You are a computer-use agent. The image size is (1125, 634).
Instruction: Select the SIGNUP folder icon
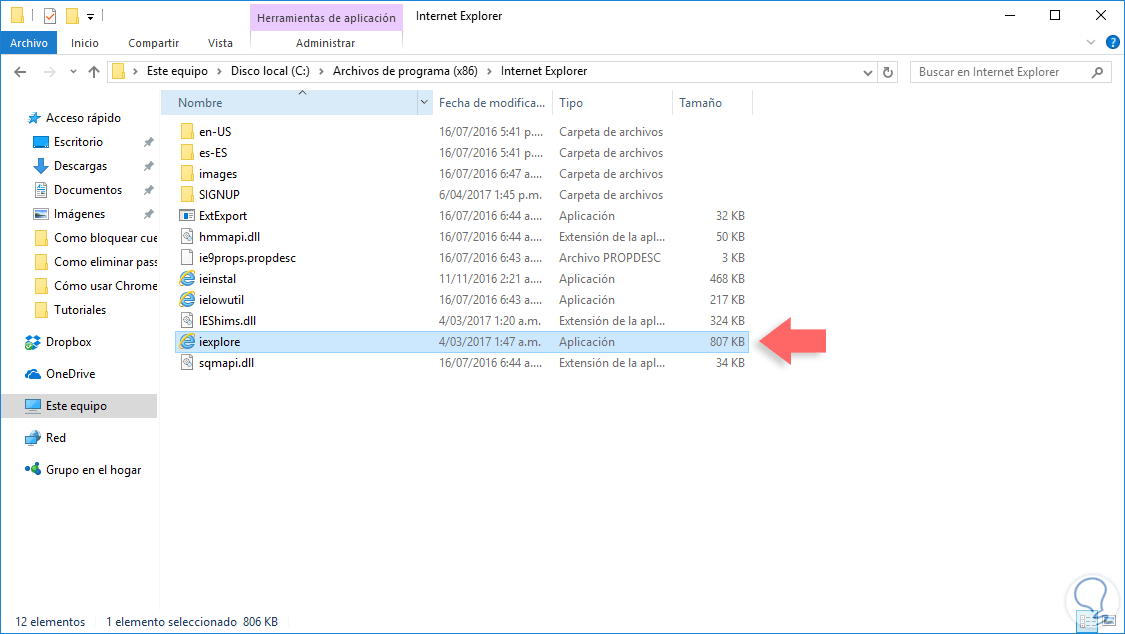187,194
